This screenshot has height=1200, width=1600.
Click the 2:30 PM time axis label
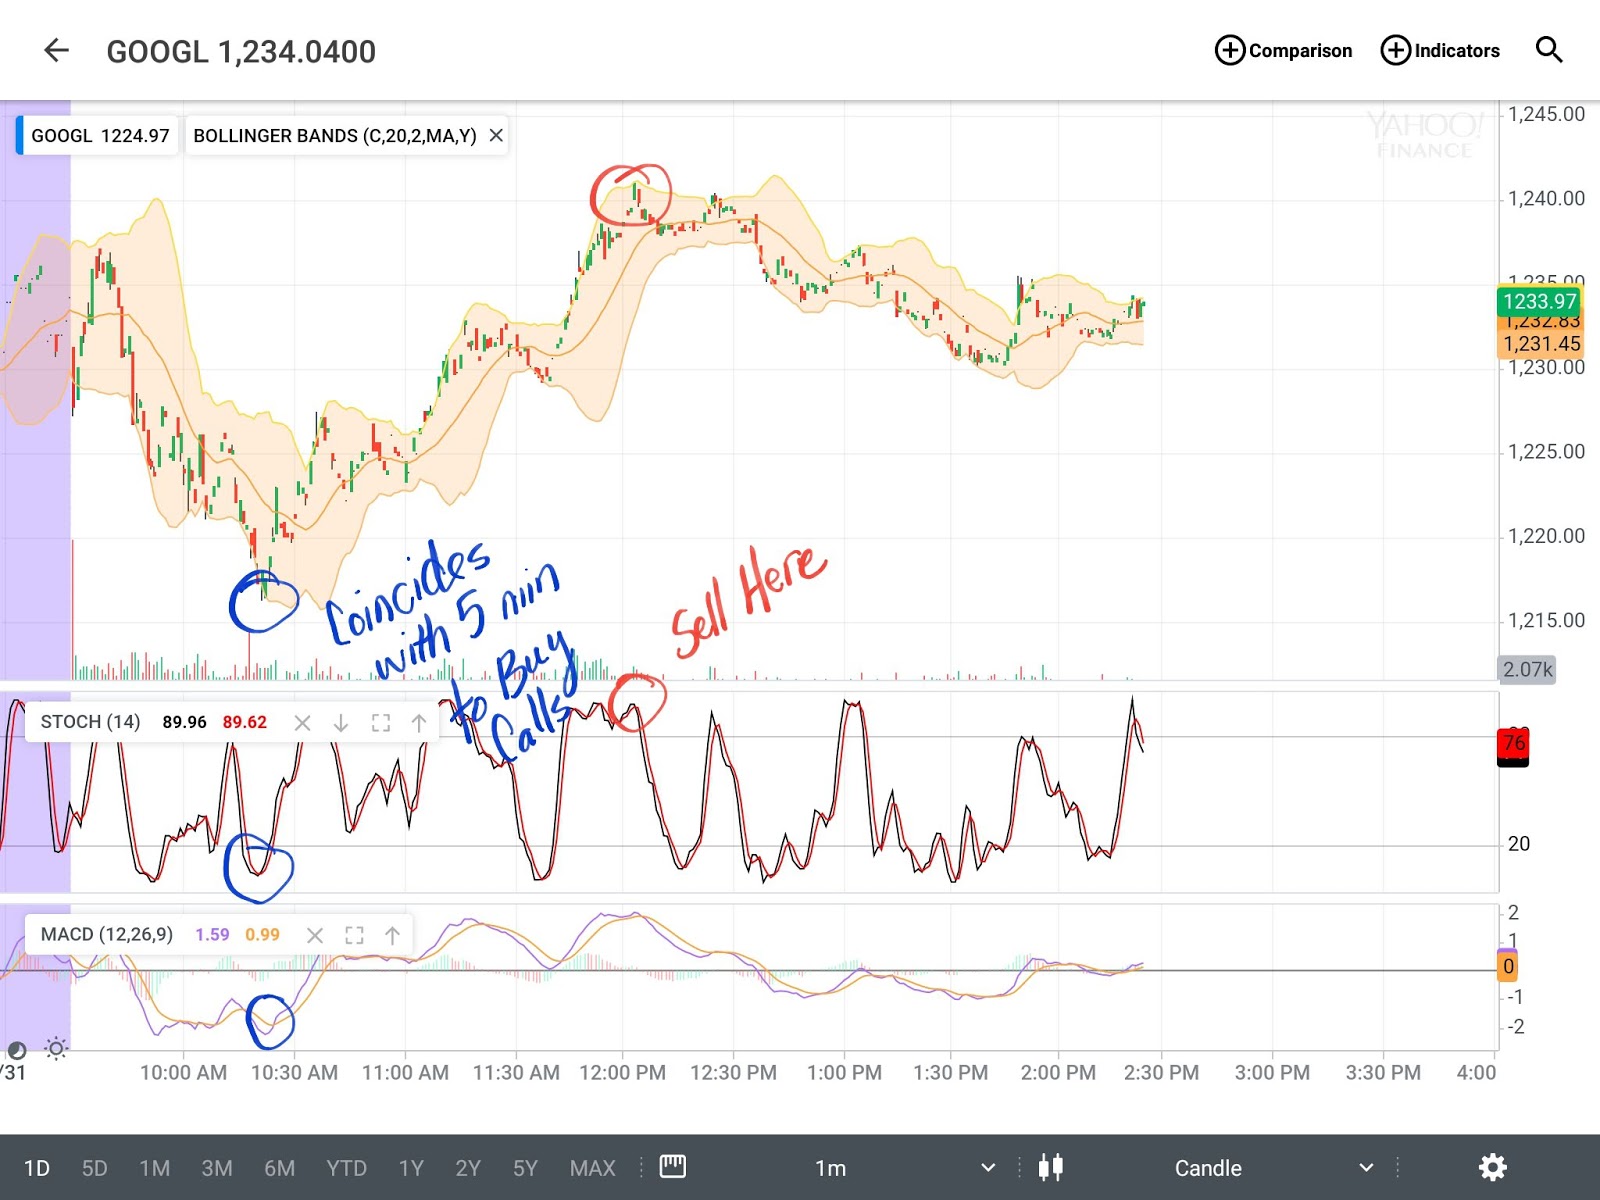coord(1161,1073)
